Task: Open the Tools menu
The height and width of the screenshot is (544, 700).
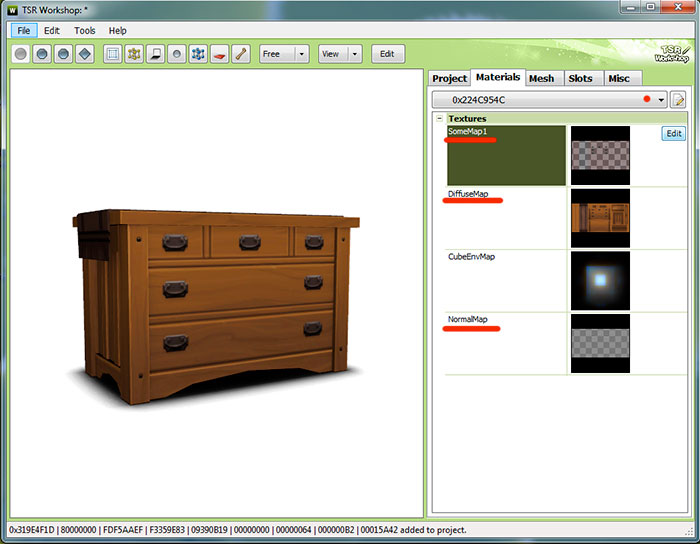Action: (85, 31)
